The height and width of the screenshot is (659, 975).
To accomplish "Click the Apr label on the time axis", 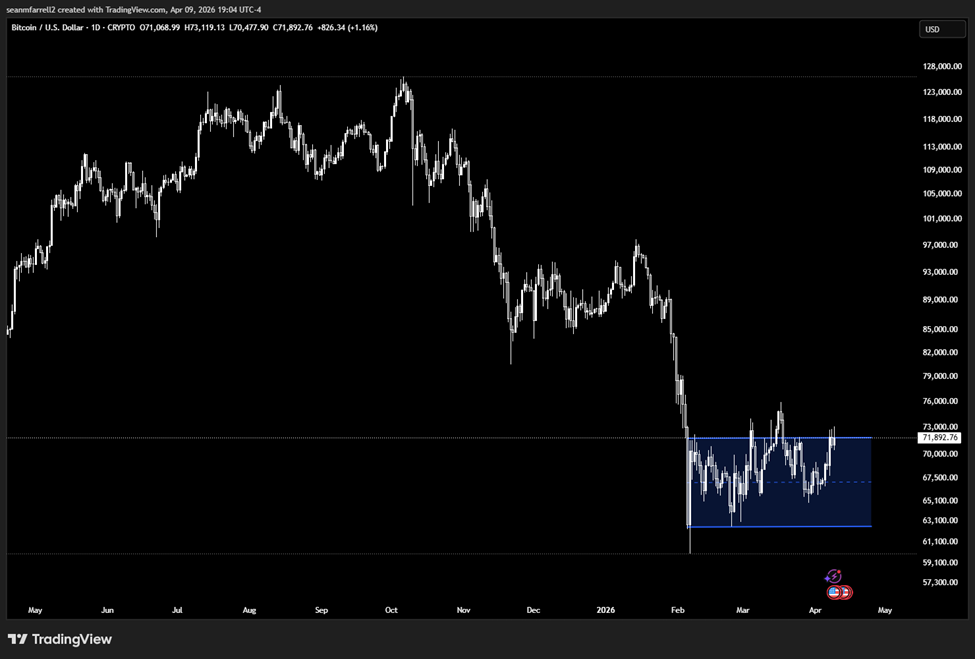I will click(815, 610).
